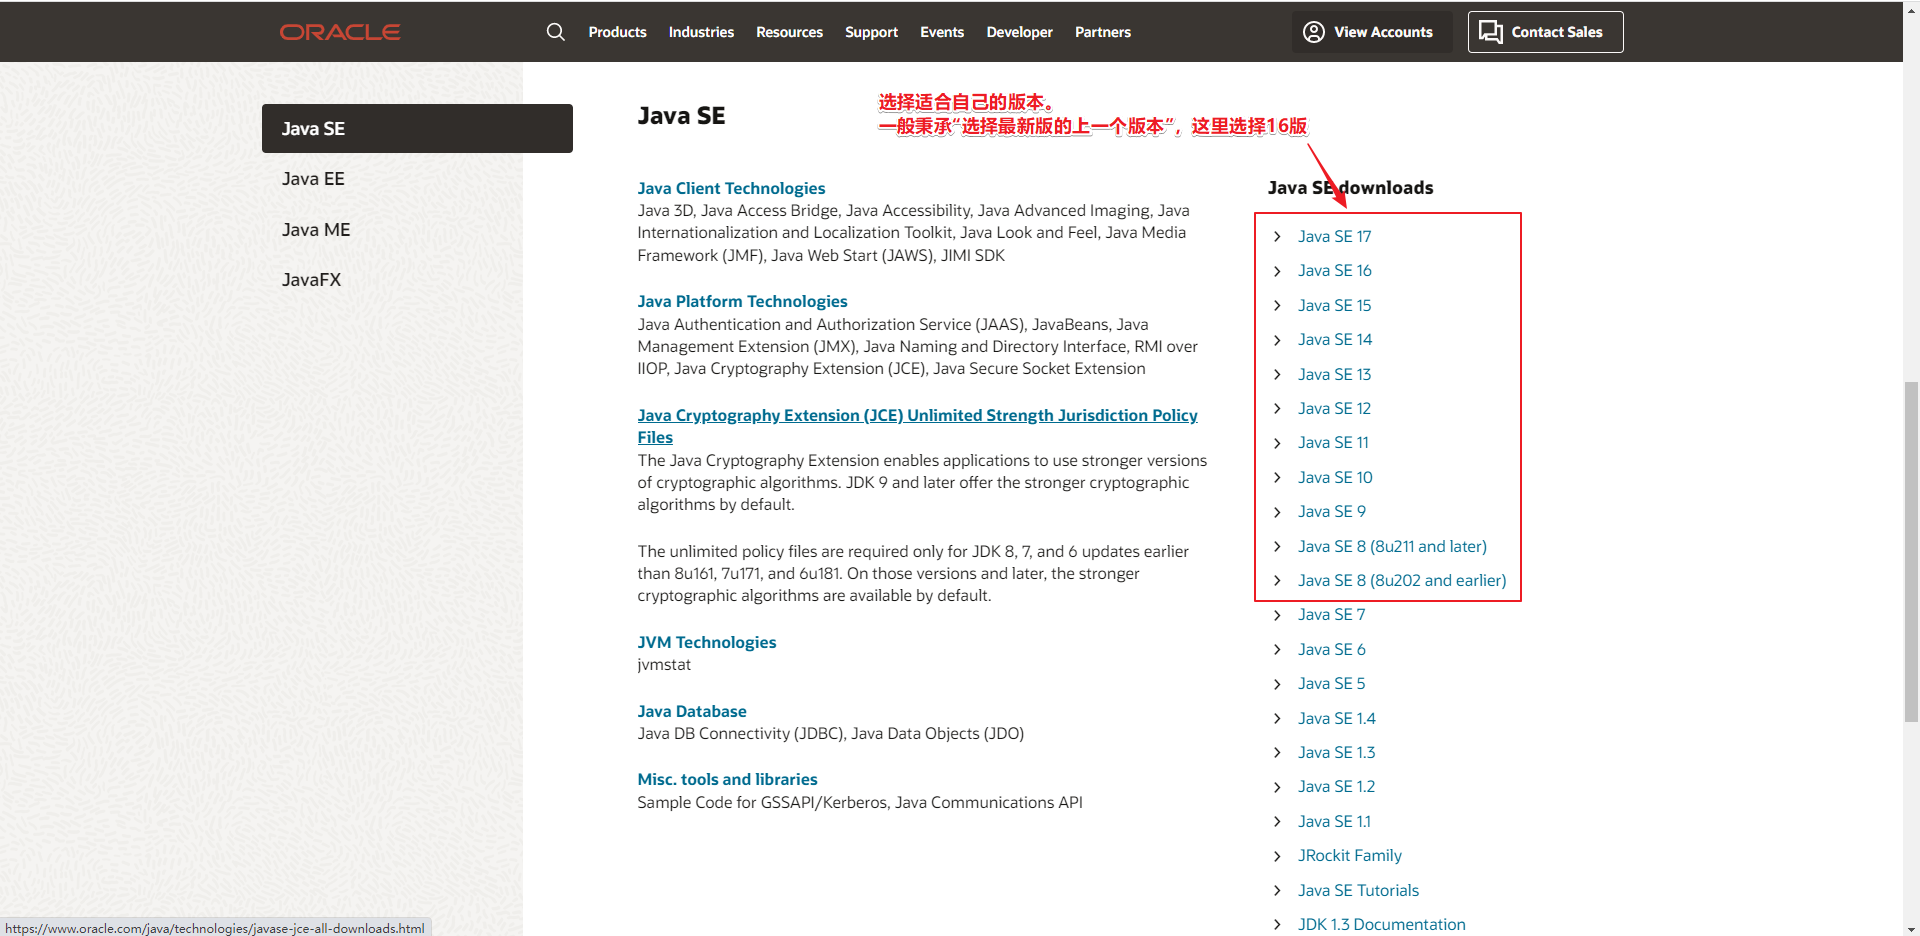The height and width of the screenshot is (936, 1920).
Task: Open the Events menu
Action: [x=942, y=32]
